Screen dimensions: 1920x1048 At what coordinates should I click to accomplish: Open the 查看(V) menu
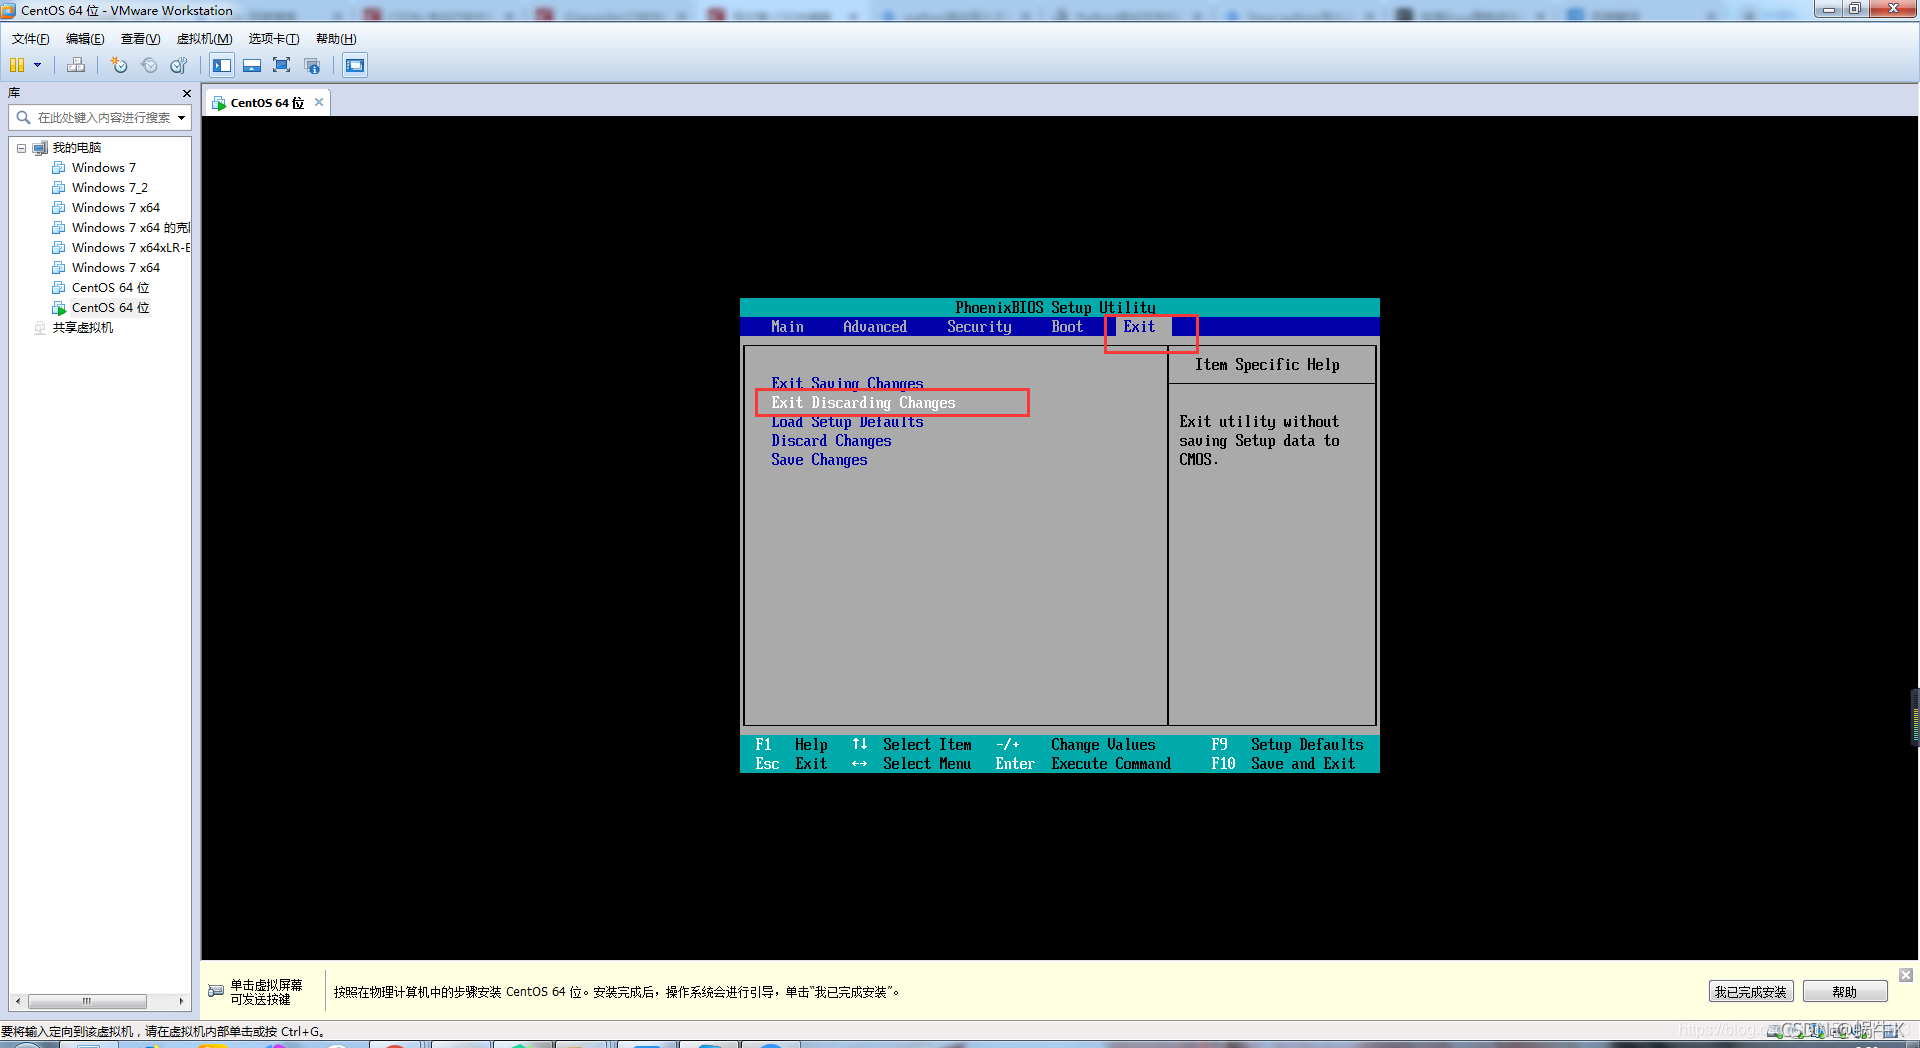point(140,39)
